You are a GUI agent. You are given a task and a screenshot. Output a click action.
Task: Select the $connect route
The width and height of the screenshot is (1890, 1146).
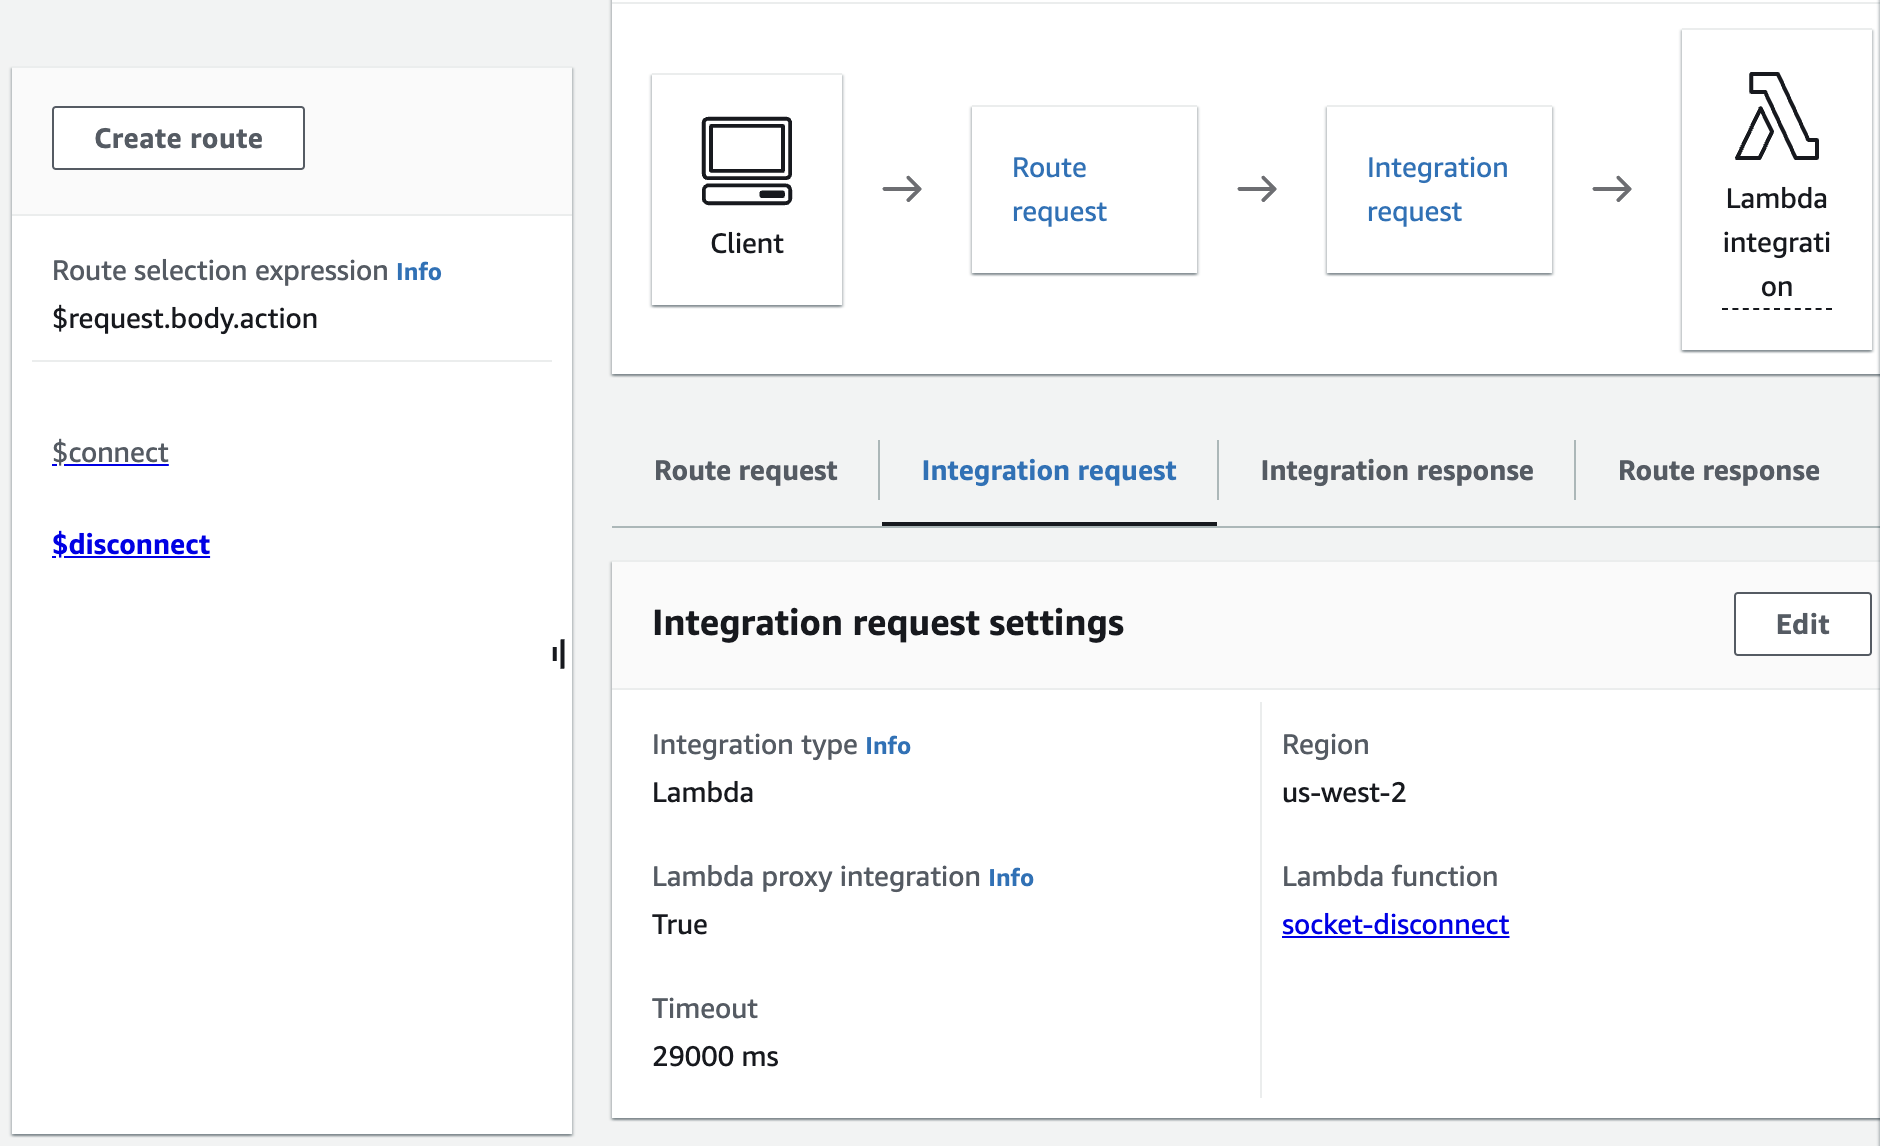click(110, 452)
